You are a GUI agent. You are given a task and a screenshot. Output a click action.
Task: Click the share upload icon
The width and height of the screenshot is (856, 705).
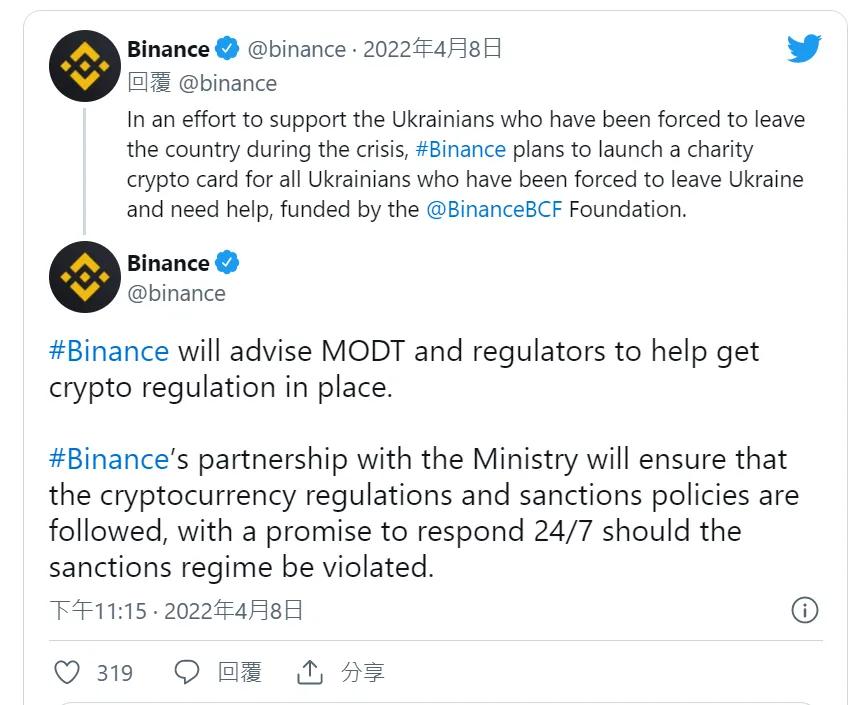point(310,672)
